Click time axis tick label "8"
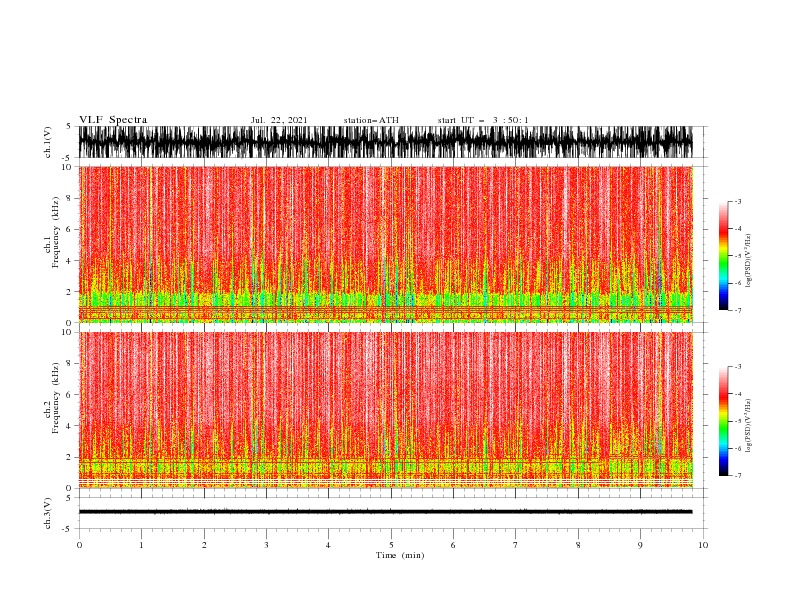 pos(578,545)
